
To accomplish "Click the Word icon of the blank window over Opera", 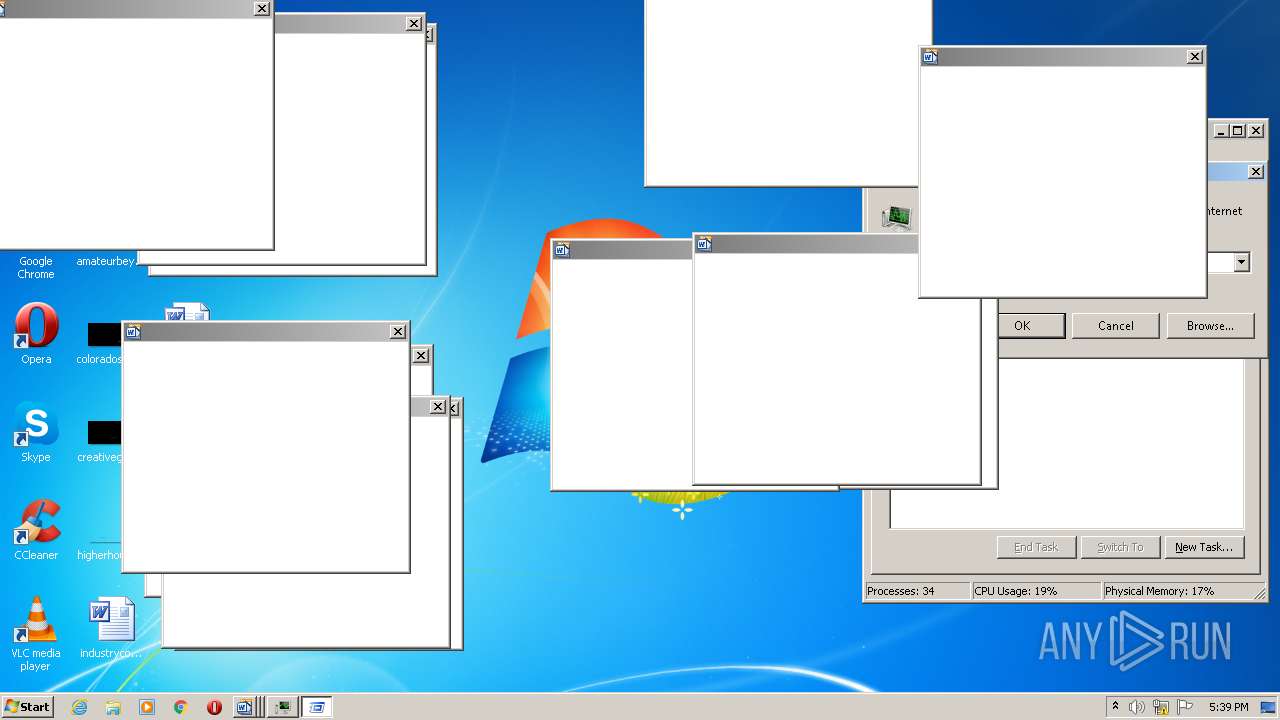I will 133,332.
